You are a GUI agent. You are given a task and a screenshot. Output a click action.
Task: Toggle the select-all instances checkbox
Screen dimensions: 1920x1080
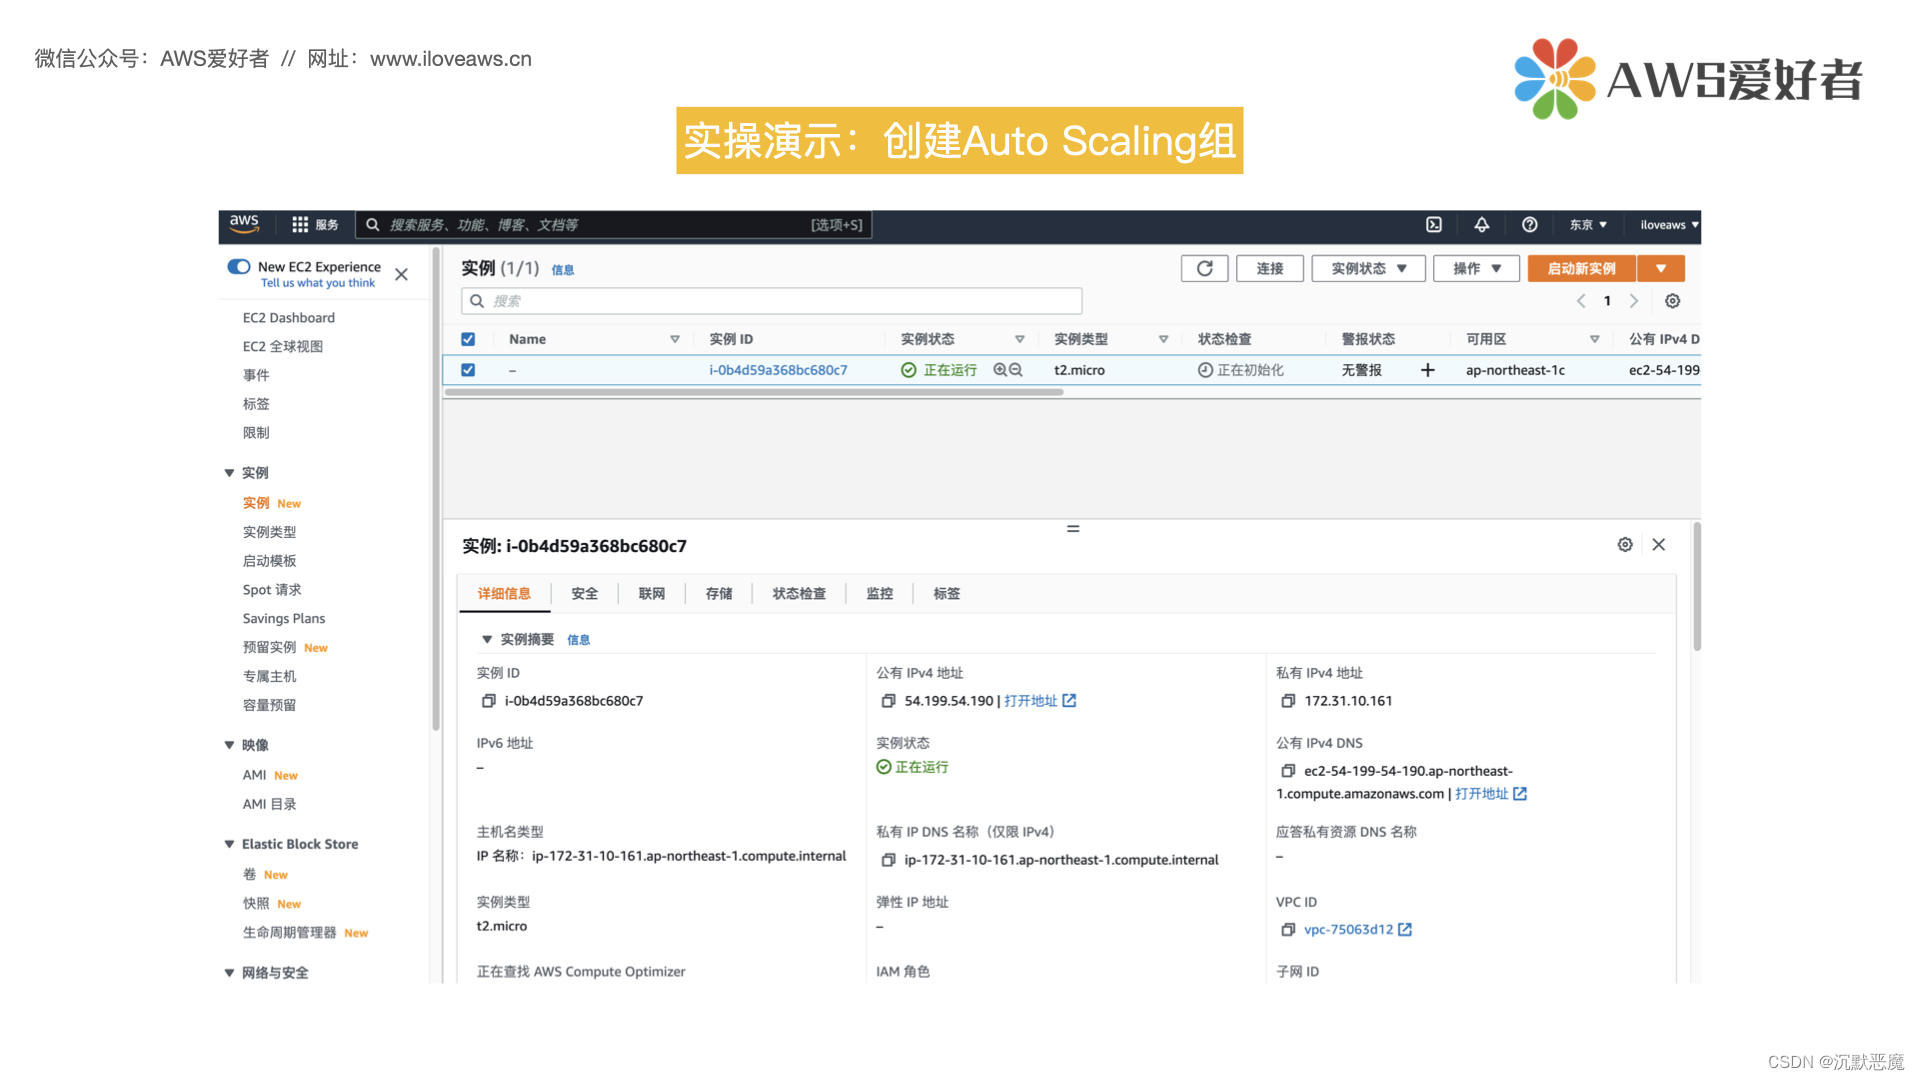[468, 339]
